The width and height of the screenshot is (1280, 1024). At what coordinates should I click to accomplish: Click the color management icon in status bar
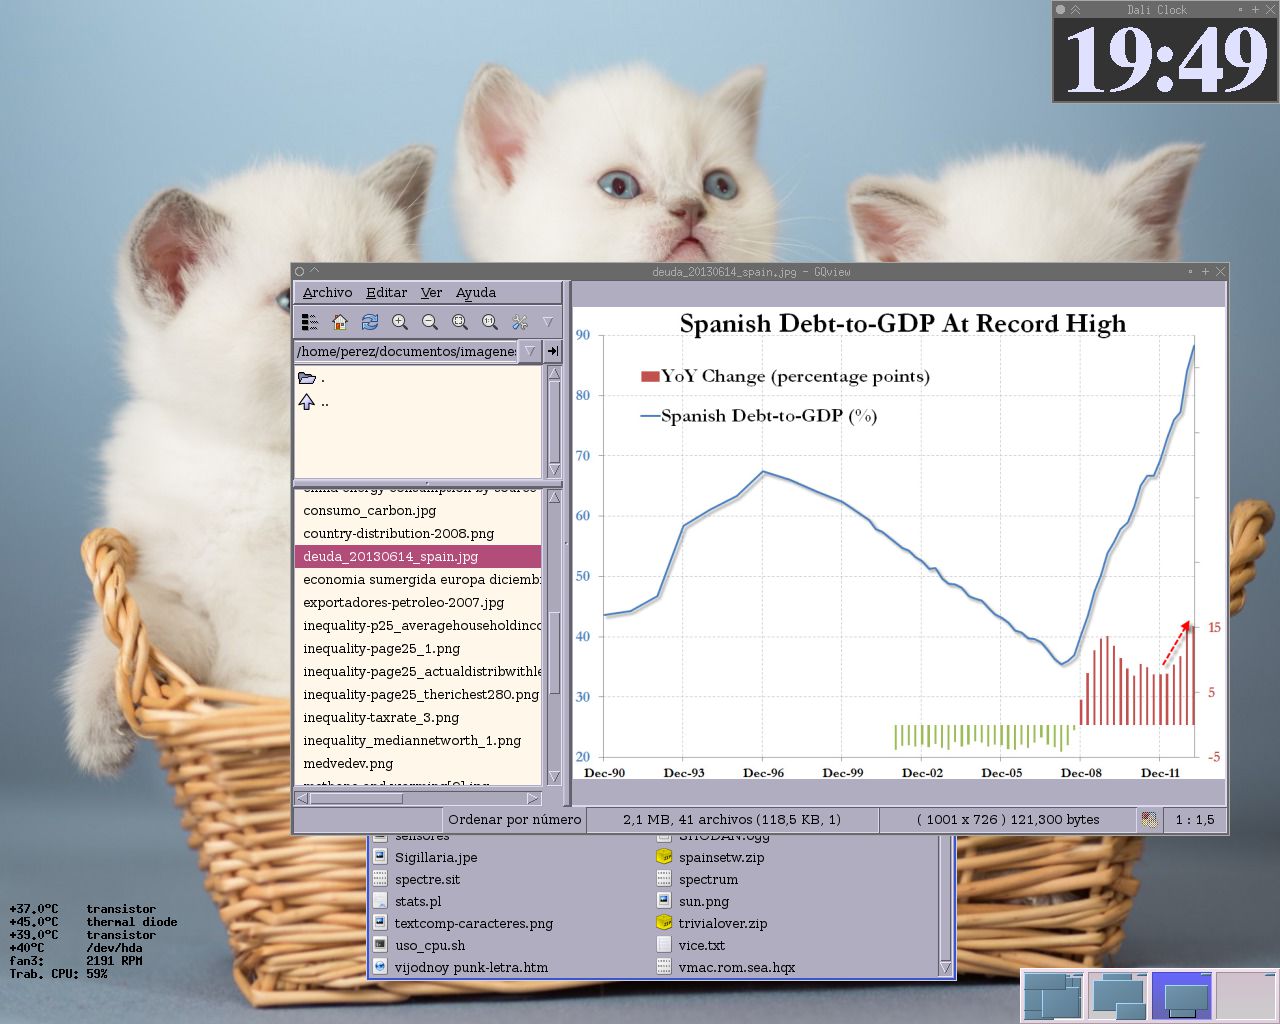(1149, 819)
